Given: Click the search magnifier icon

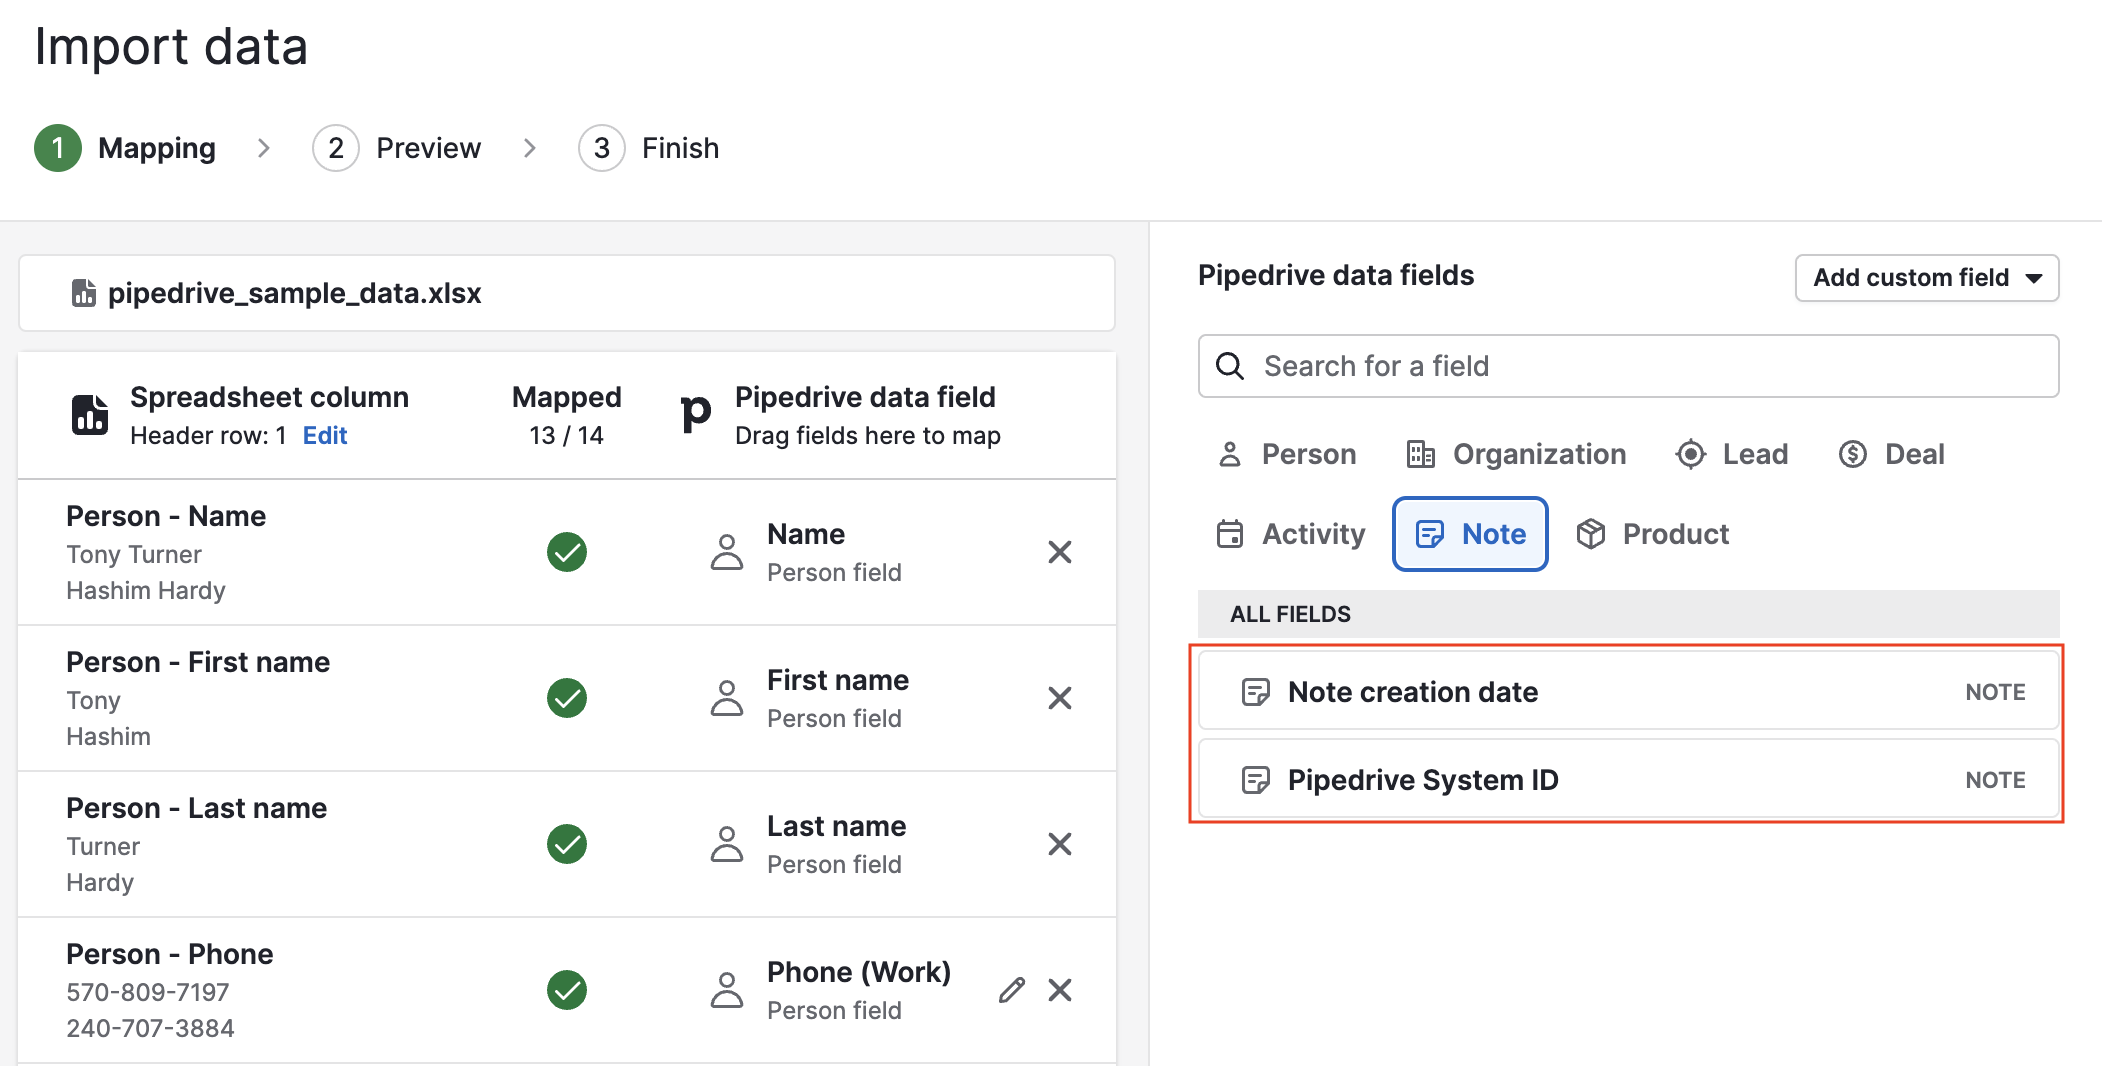Looking at the screenshot, I should [1230, 366].
